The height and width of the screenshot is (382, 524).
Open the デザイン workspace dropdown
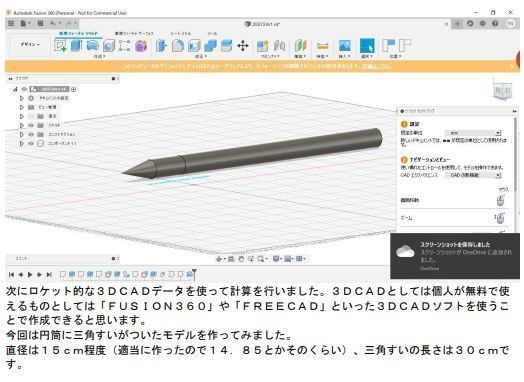click(x=30, y=44)
